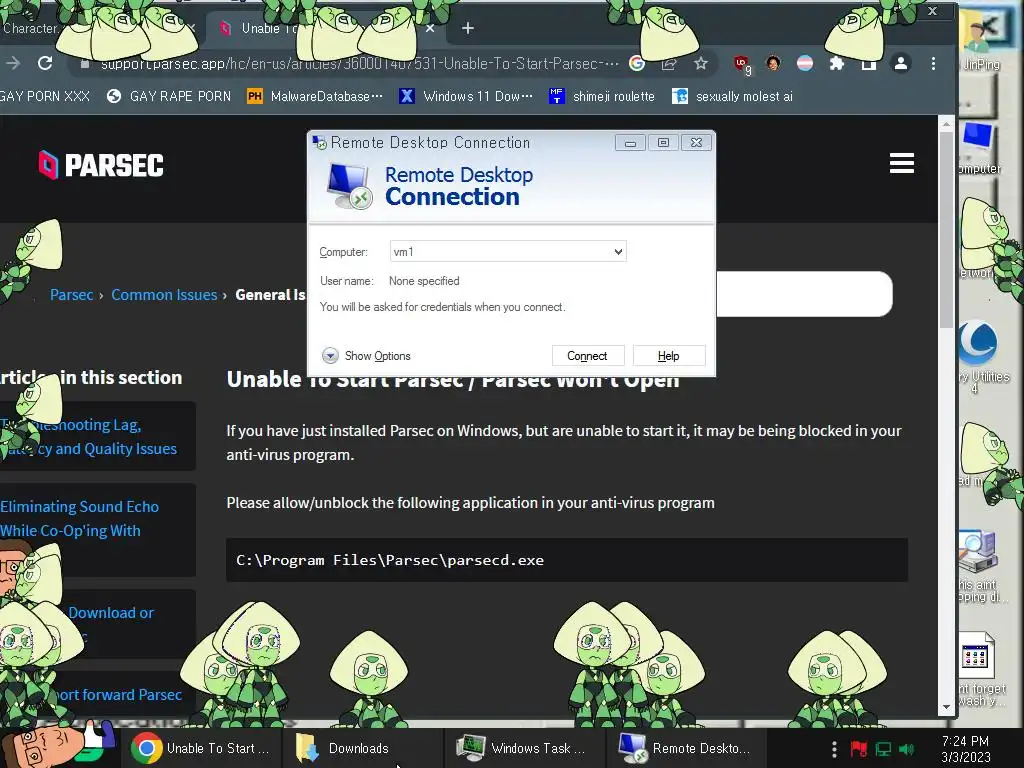Click the Parsec support search field
This screenshot has width=1024, height=768.
coord(803,294)
